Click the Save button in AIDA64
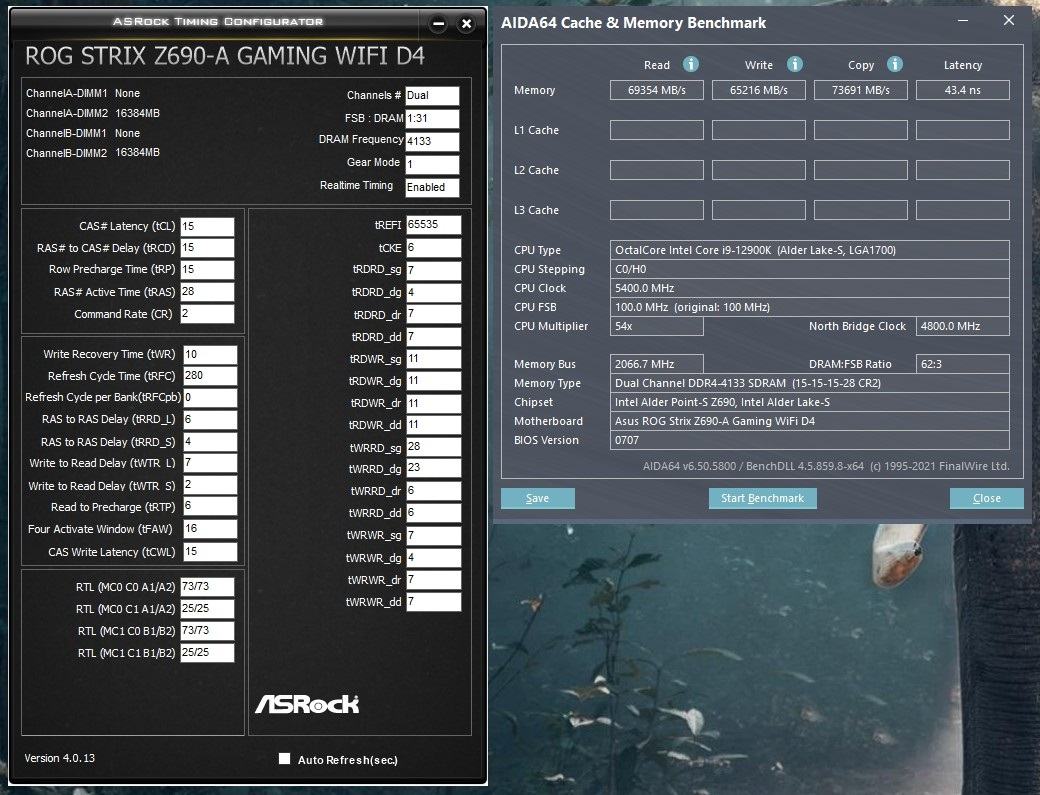Viewport: 1040px width, 795px height. [x=537, y=499]
